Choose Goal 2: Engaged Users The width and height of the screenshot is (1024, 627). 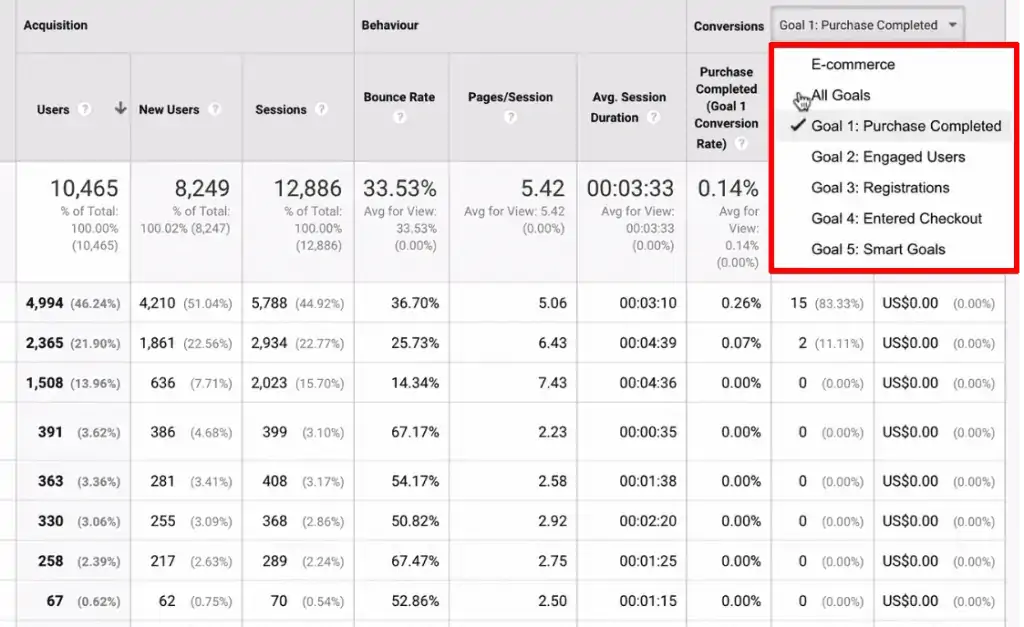(x=888, y=157)
